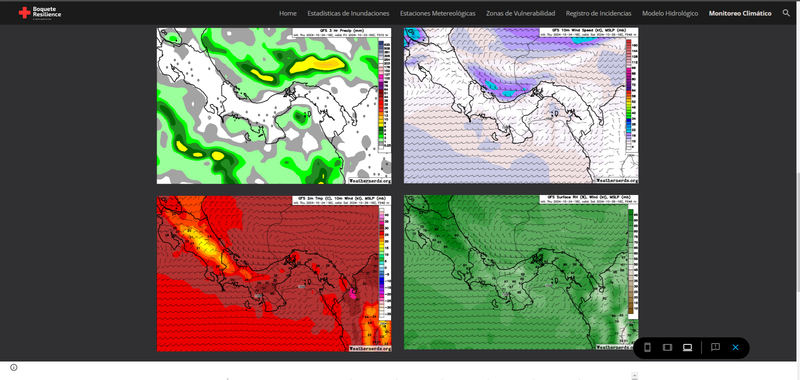The image size is (800, 380).
Task: View the GFS temperature map
Action: point(274,273)
